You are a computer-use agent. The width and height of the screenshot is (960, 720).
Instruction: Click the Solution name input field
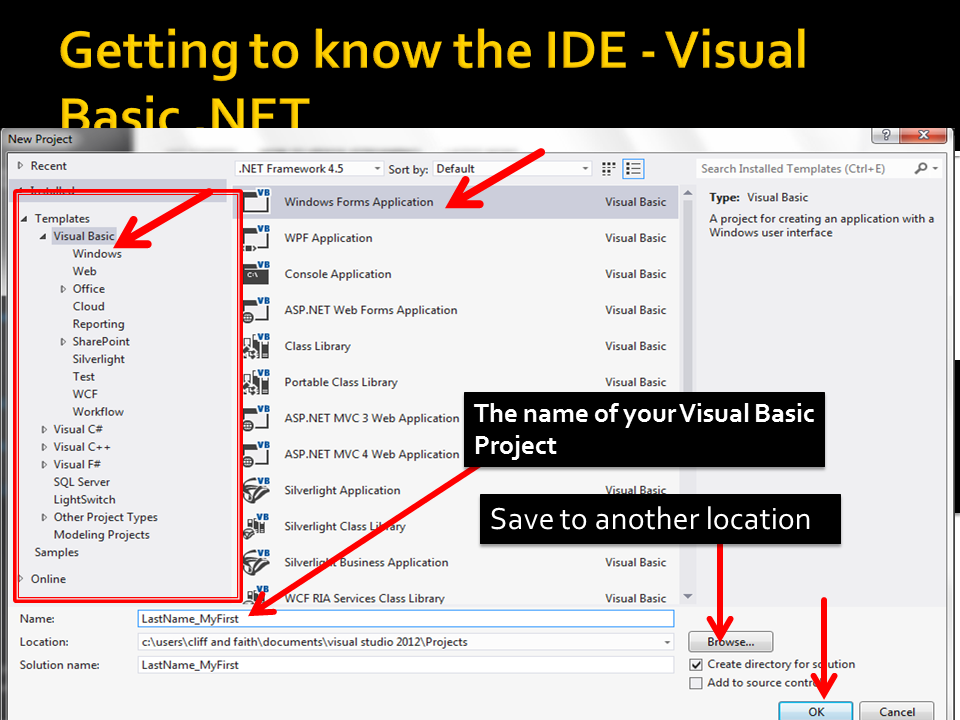tap(406, 665)
